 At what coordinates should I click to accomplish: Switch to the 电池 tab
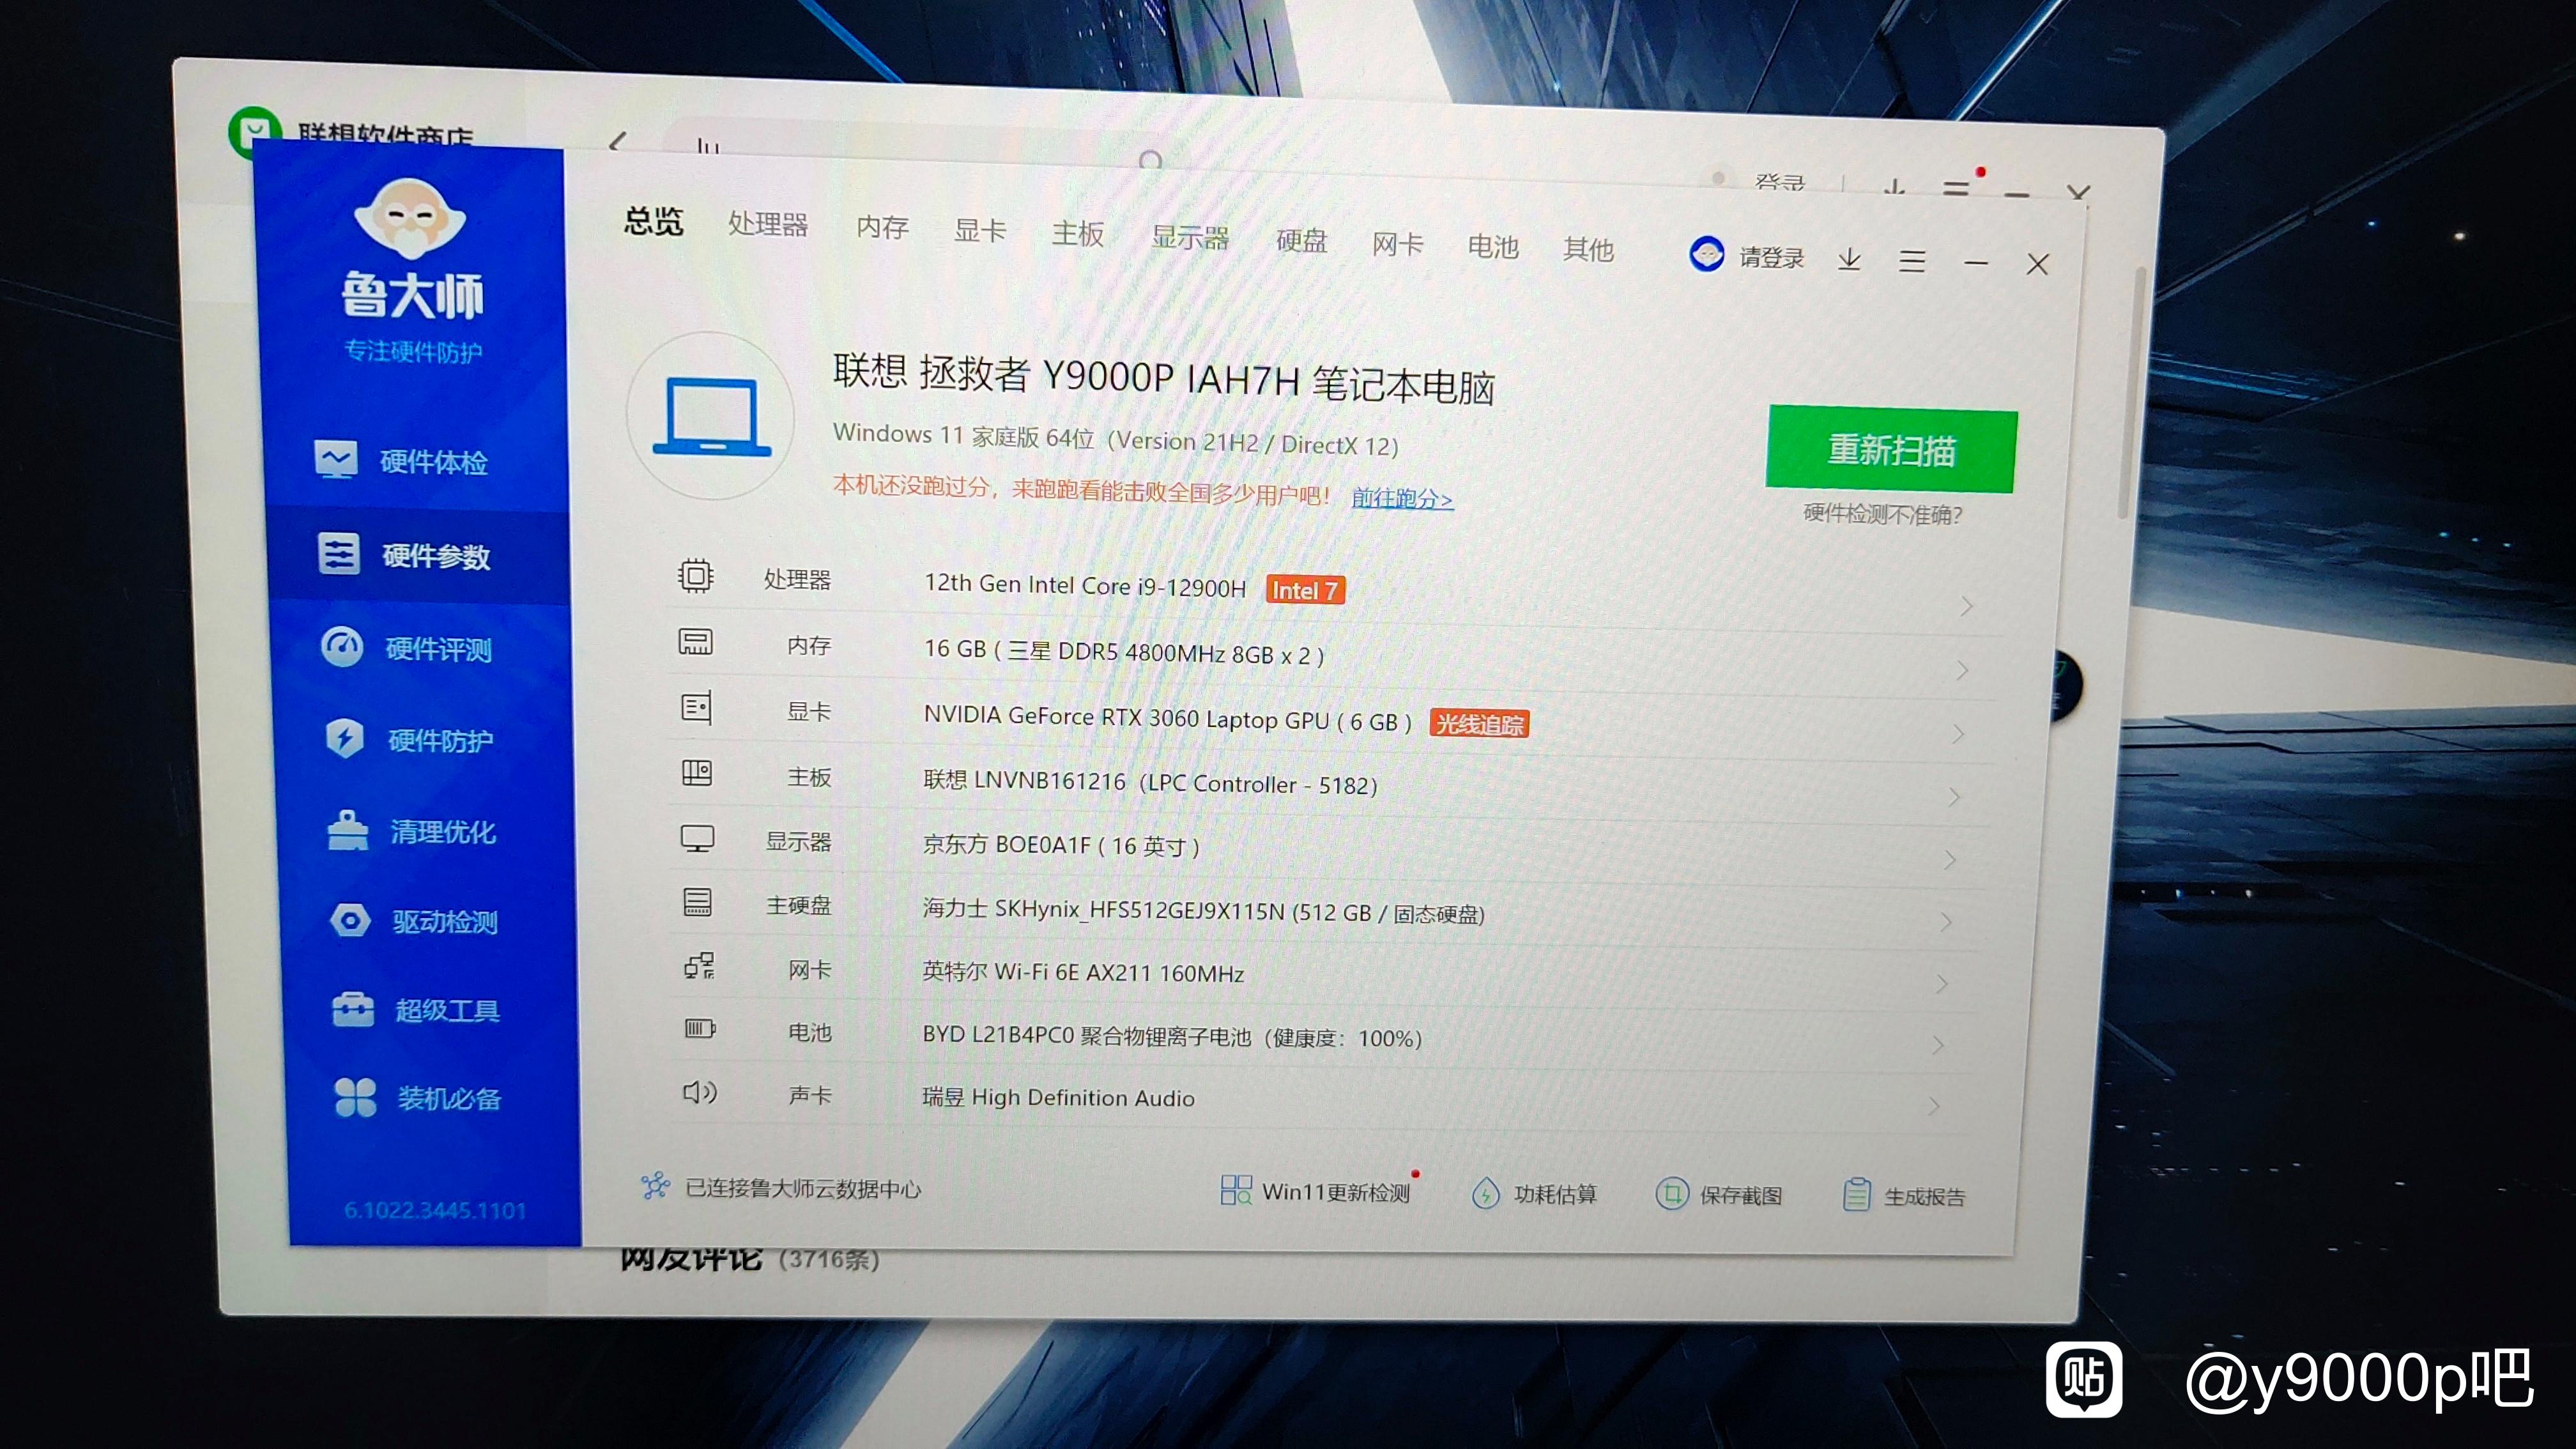[1493, 247]
